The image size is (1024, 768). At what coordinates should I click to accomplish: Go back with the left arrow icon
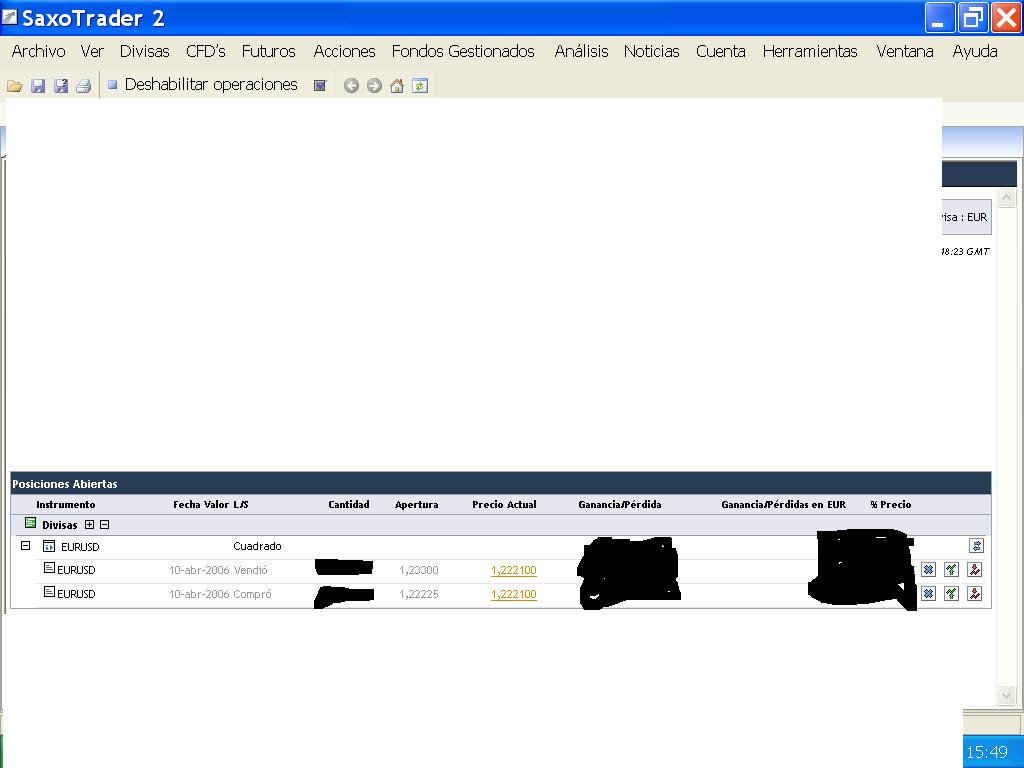pos(351,86)
